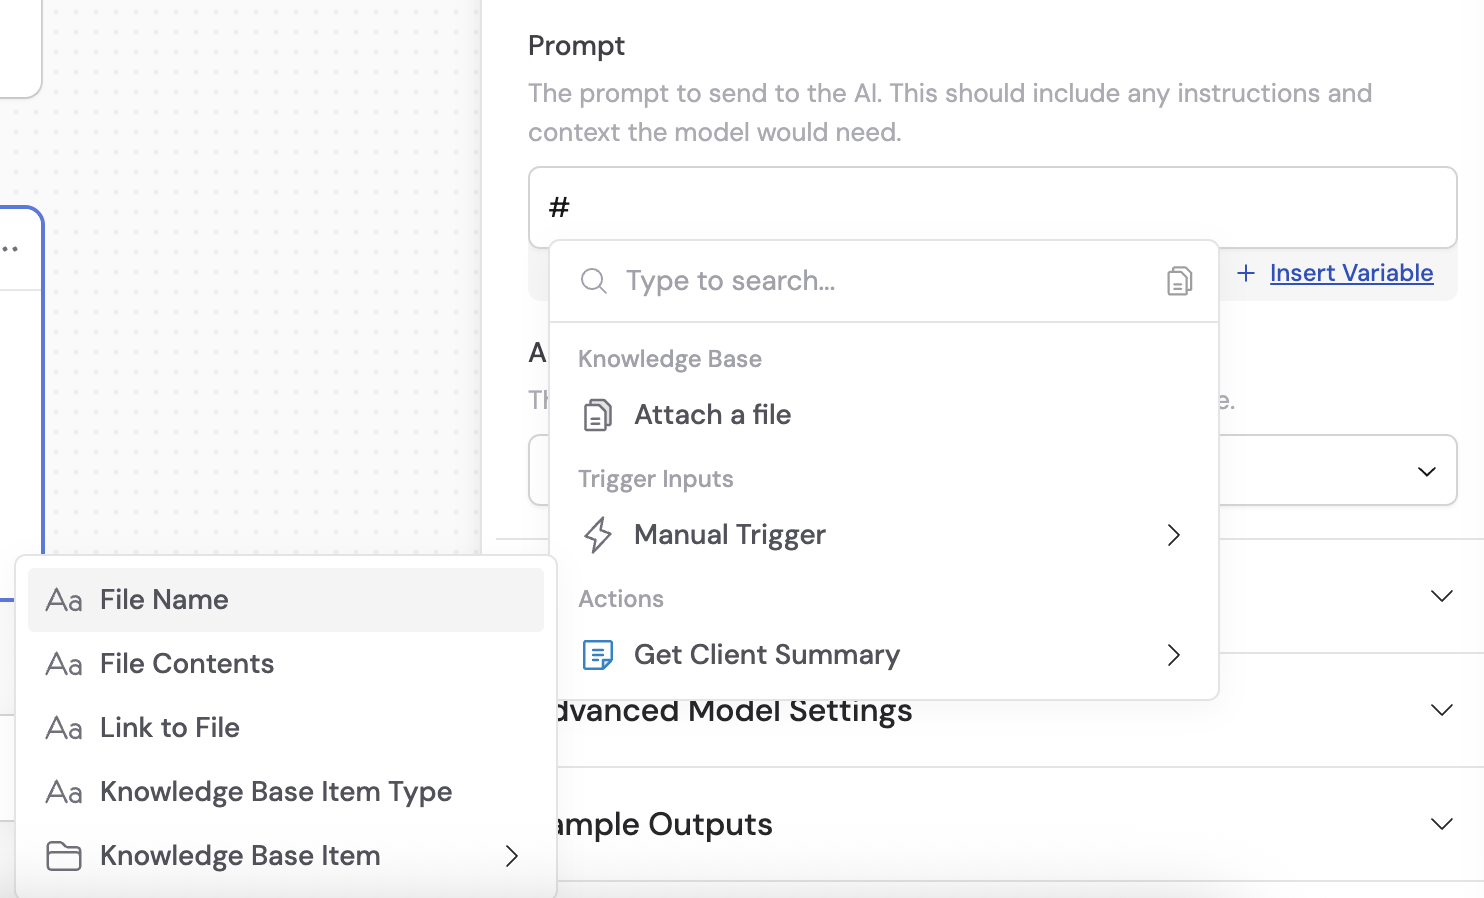Click the plus icon beside Insert Variable
Image resolution: width=1484 pixels, height=898 pixels.
click(x=1245, y=273)
